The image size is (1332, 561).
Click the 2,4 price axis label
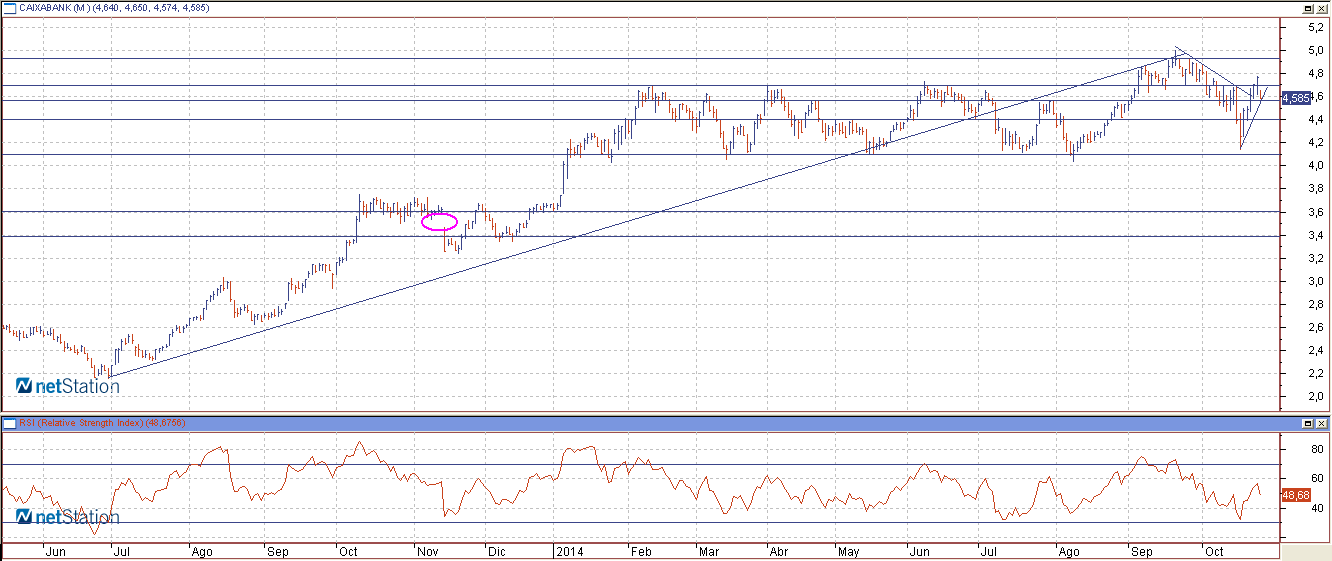tap(1317, 350)
